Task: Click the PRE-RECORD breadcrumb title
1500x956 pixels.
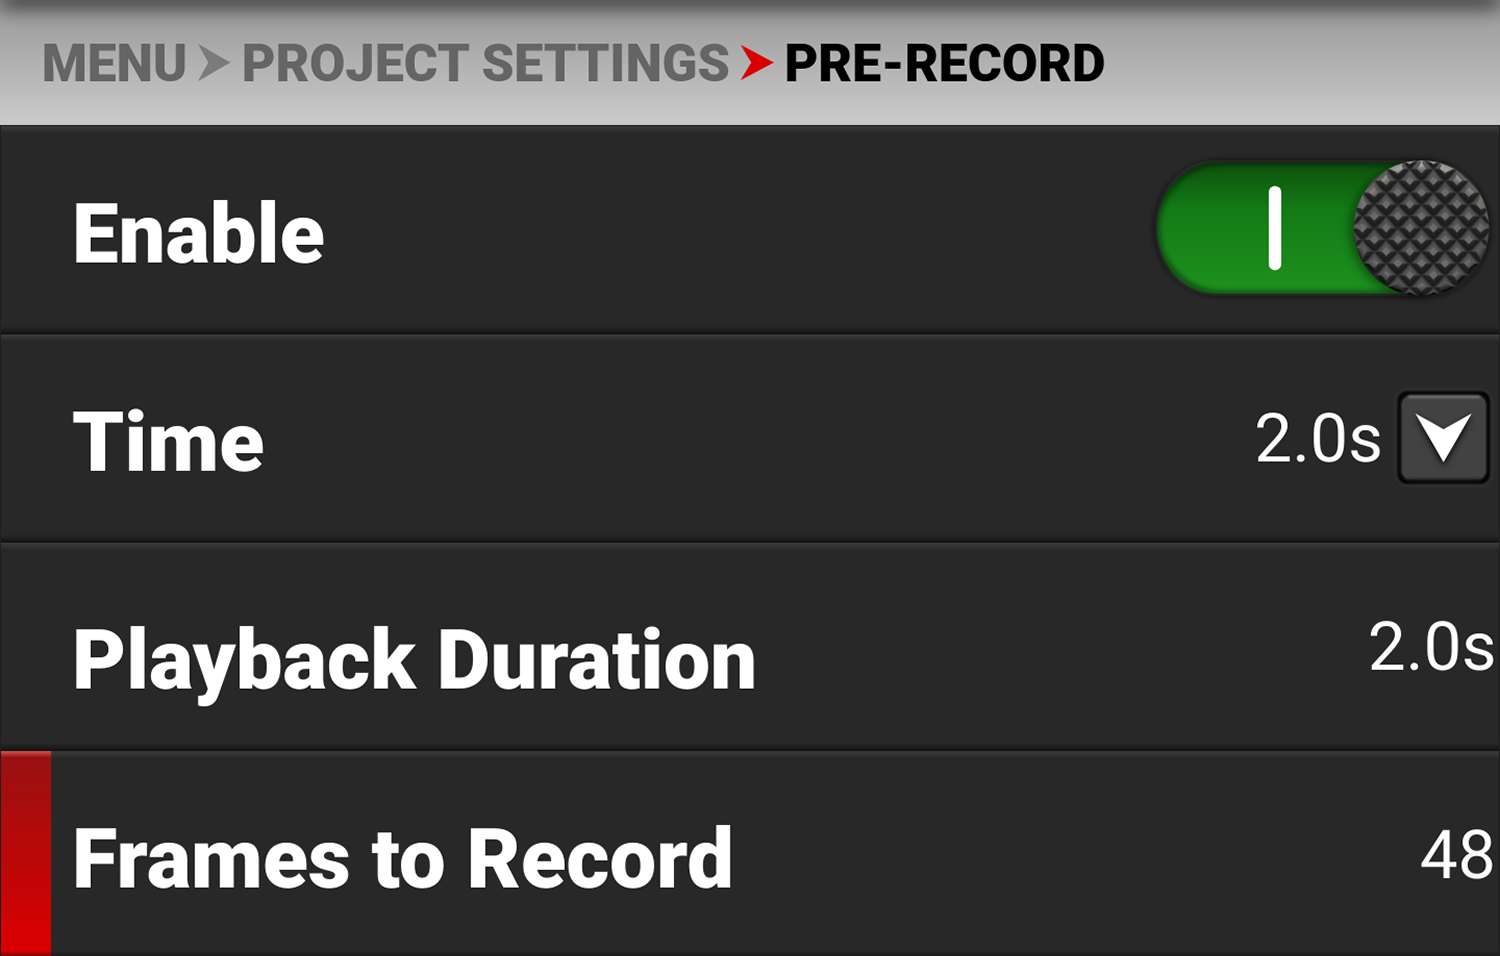Action: (944, 64)
